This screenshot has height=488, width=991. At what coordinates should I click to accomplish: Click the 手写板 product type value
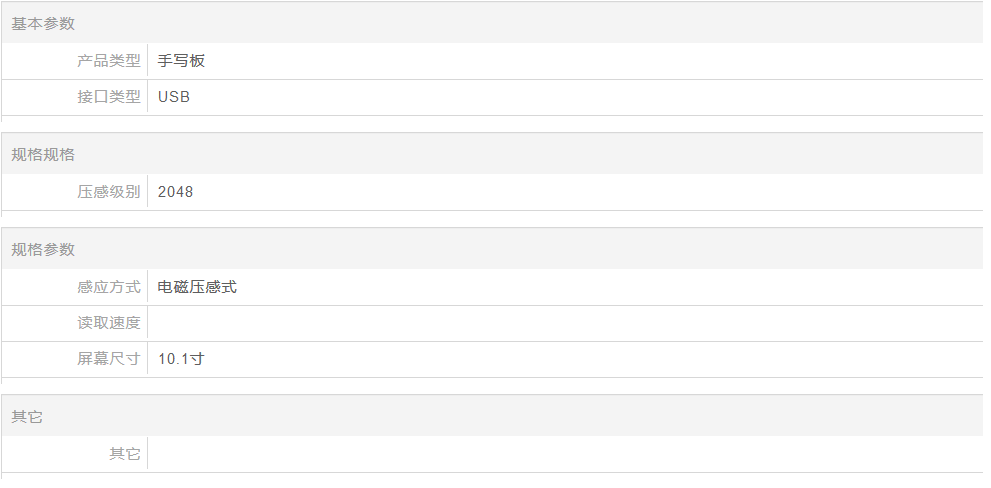point(181,61)
